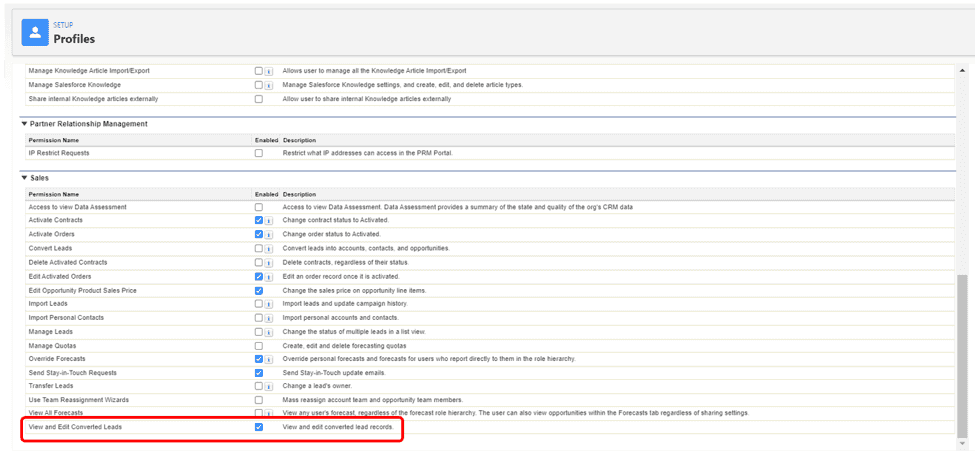Viewport: 975px width, 455px height.
Task: Click the Sales section heading
Action: (x=39, y=178)
